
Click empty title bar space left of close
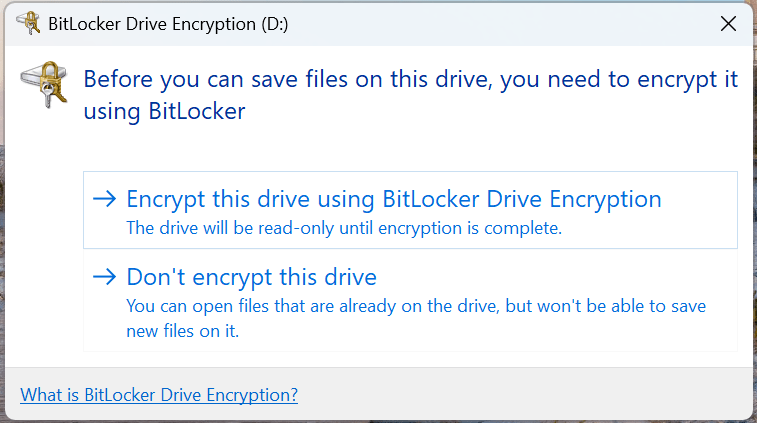tap(500, 25)
